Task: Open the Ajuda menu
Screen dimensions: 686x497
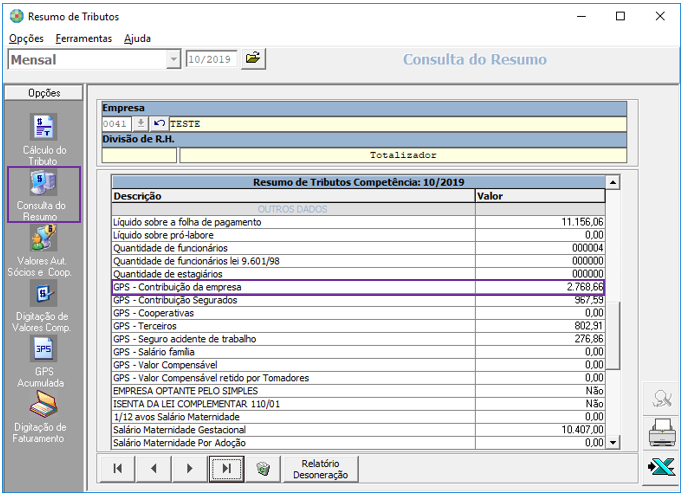Action: (137, 38)
